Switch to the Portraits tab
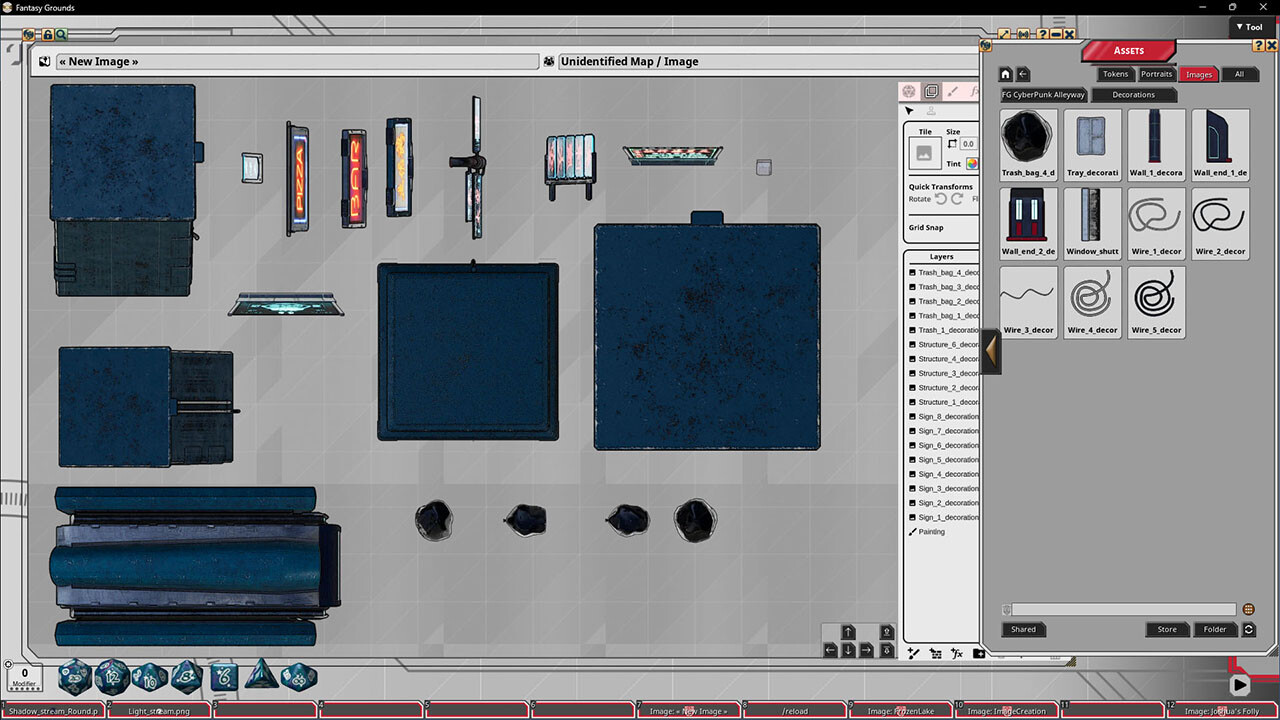 click(x=1156, y=73)
